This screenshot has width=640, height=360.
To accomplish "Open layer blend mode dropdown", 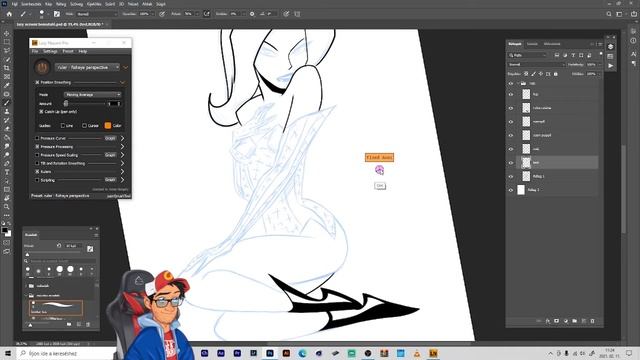I will point(536,64).
